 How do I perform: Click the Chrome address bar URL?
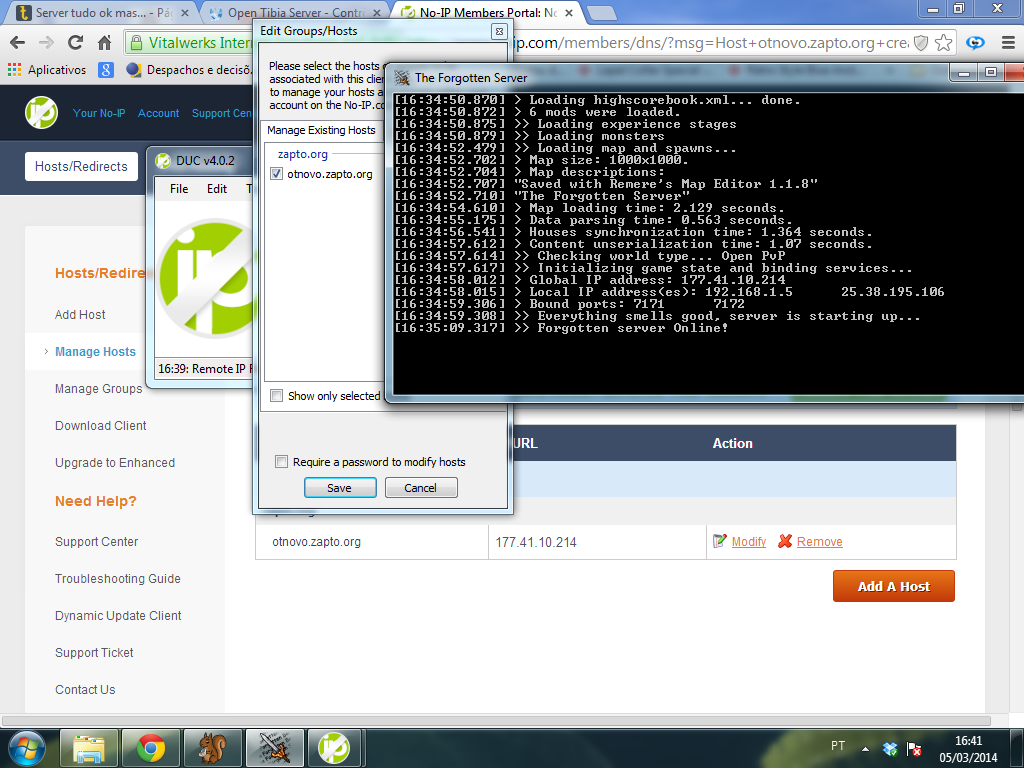[x=711, y=43]
